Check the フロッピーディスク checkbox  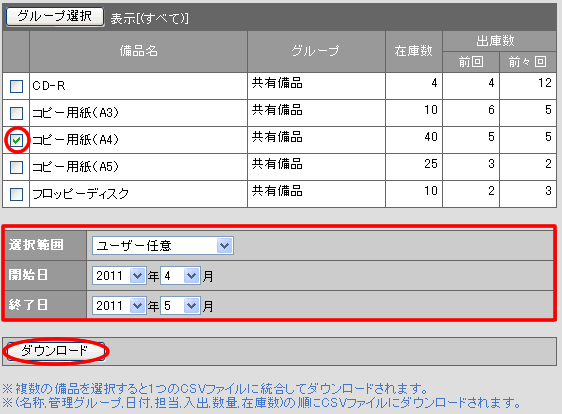16,194
